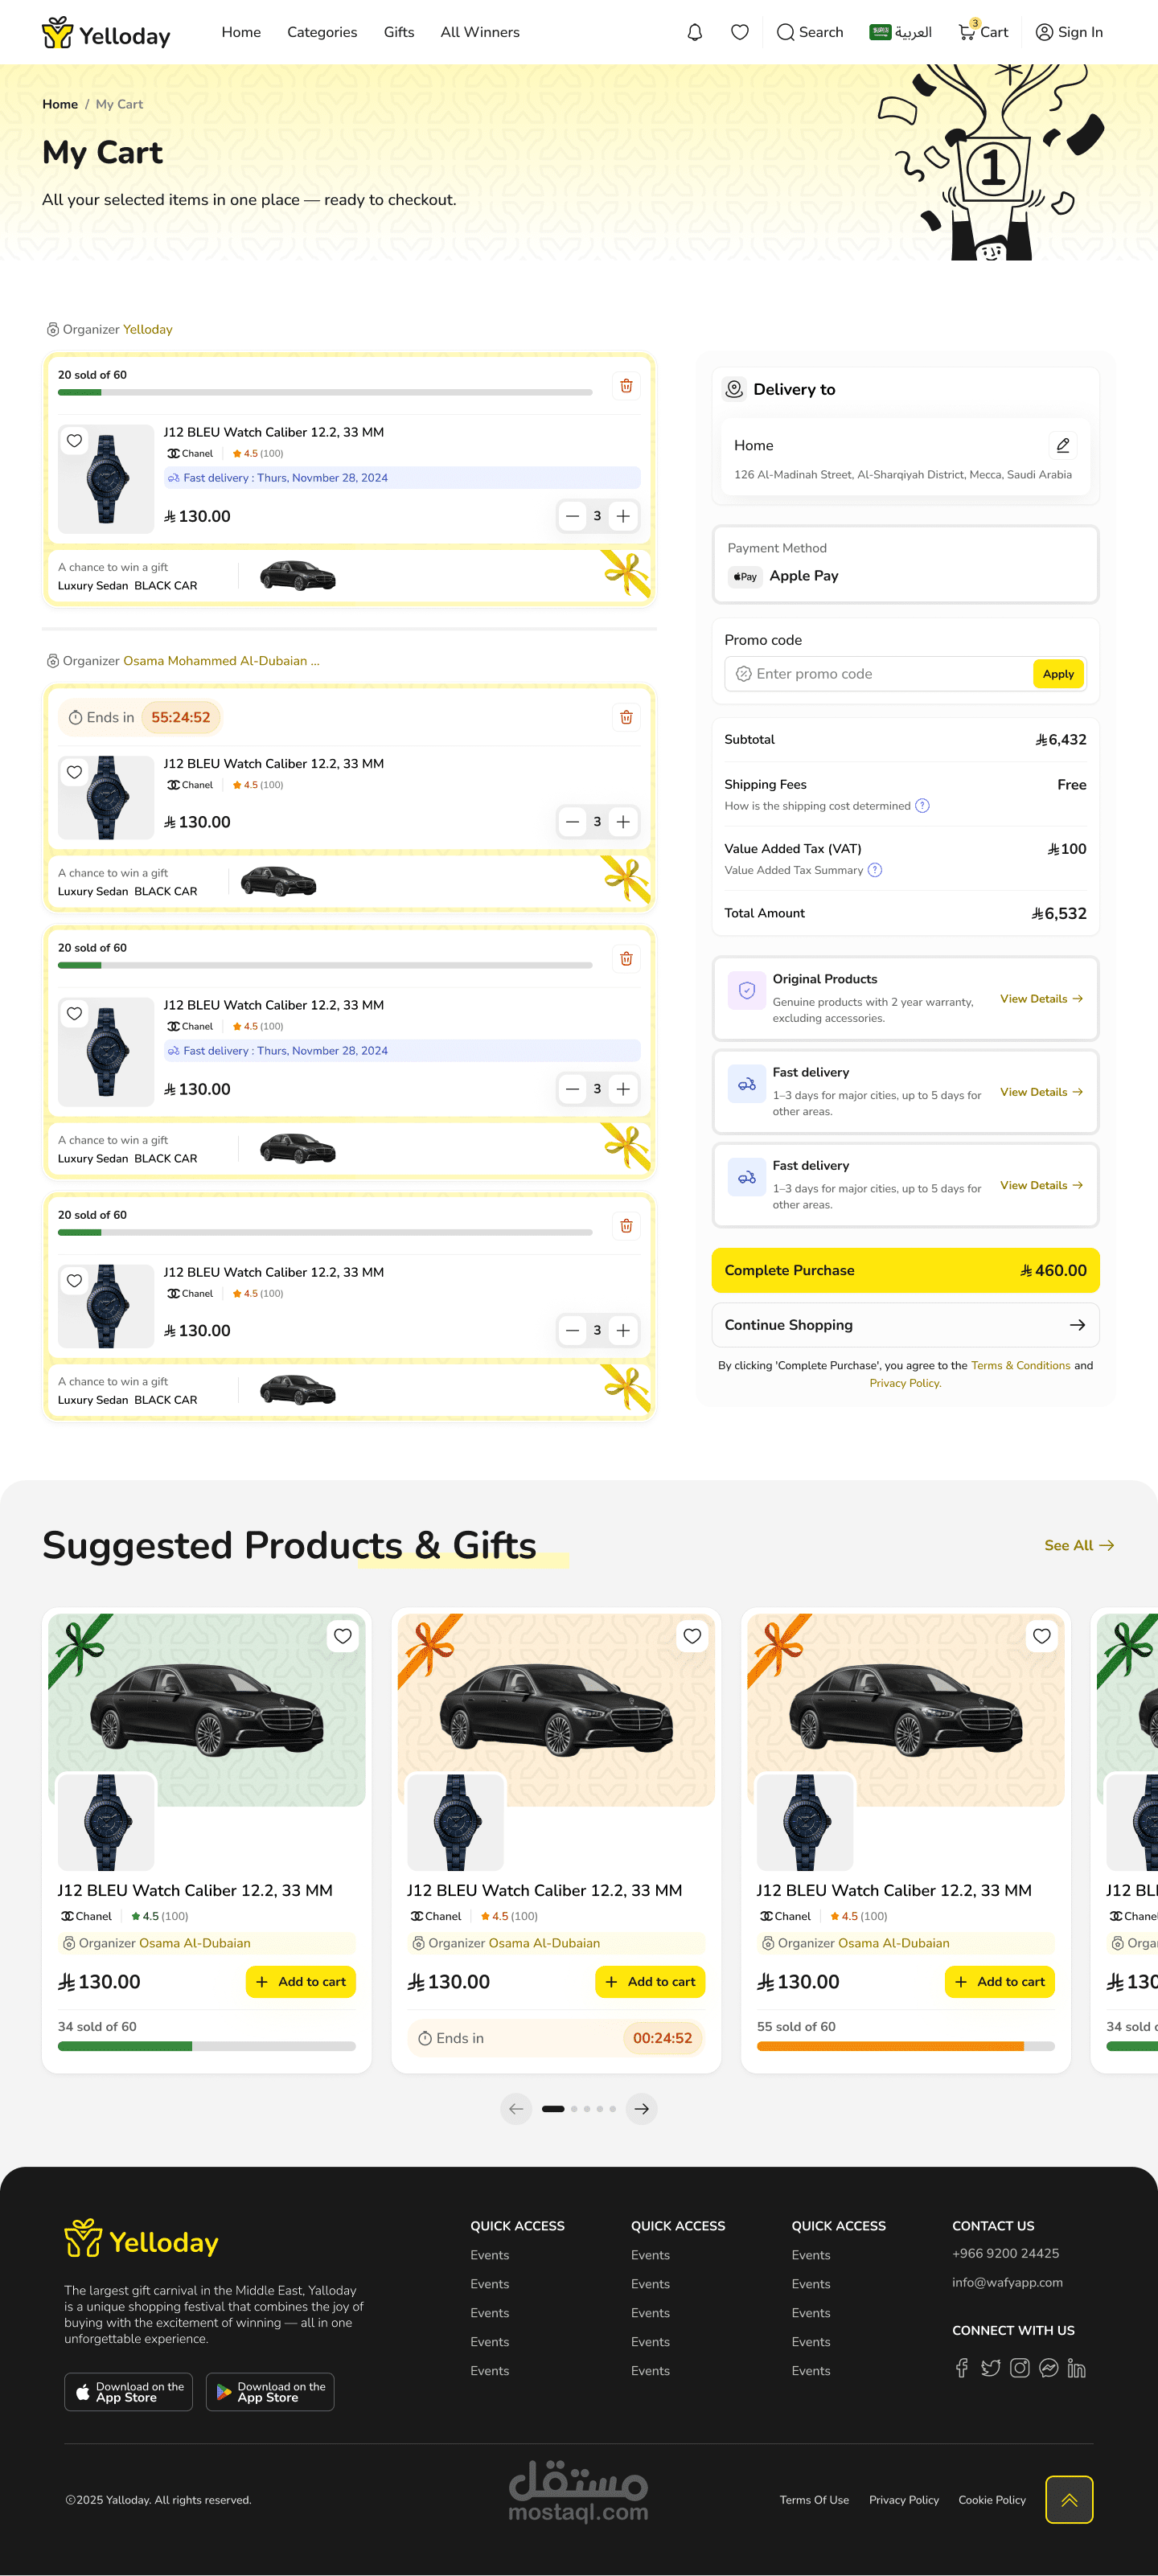Screen dimensions: 1158x2576
Task: Click the Complete Purchase button
Action: click(x=905, y=1270)
